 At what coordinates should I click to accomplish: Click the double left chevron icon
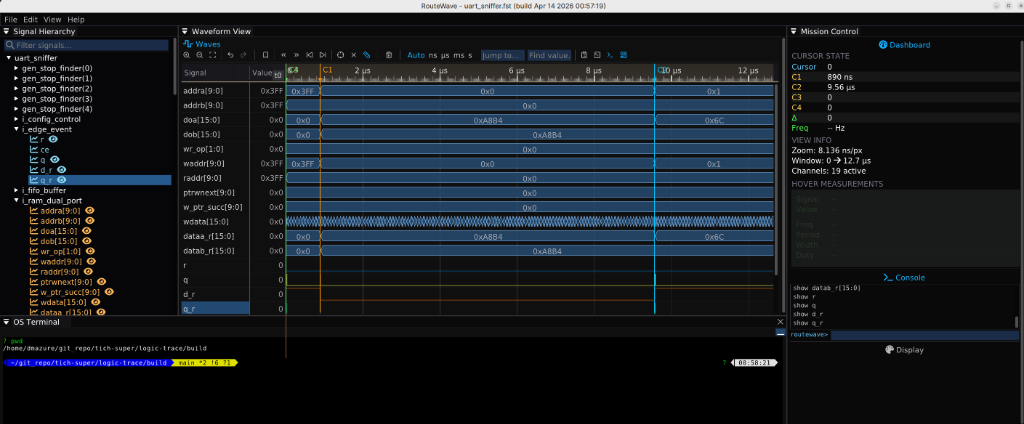click(x=283, y=56)
